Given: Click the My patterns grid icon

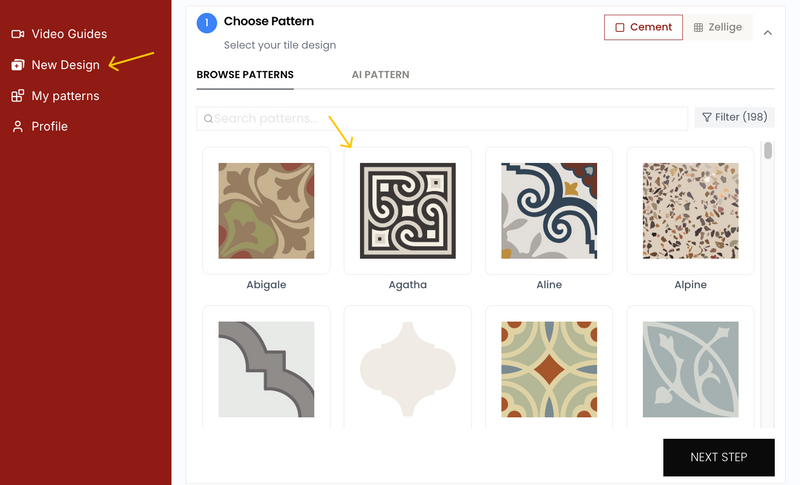Looking at the screenshot, I should coord(17,96).
